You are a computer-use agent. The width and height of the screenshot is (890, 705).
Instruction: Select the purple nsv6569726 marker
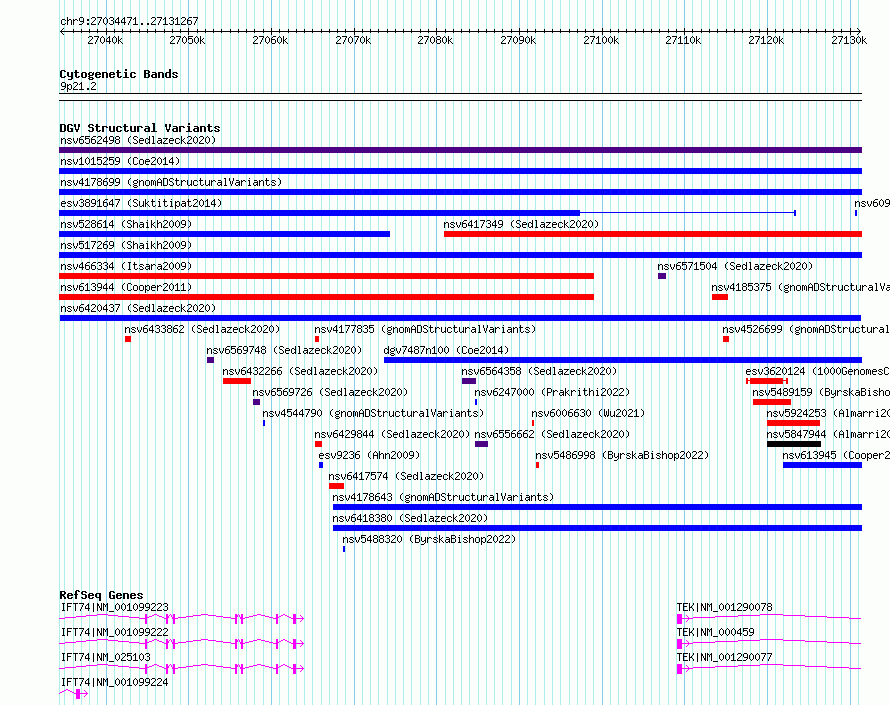(257, 402)
